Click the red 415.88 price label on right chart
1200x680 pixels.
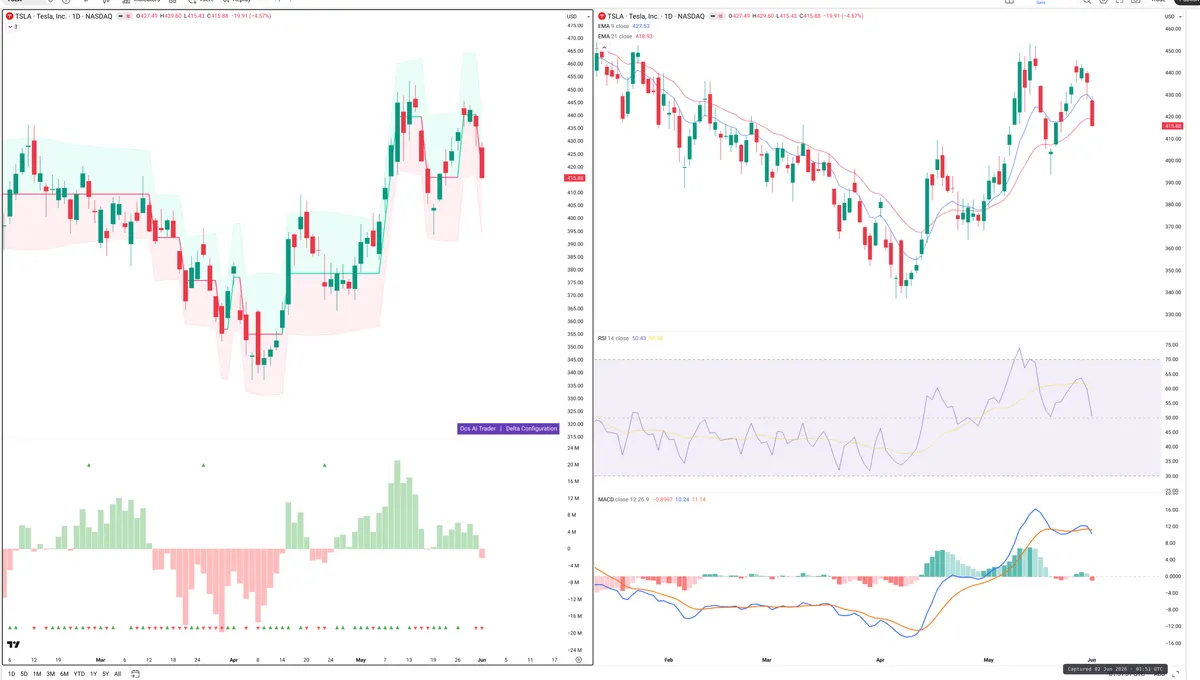1172,125
